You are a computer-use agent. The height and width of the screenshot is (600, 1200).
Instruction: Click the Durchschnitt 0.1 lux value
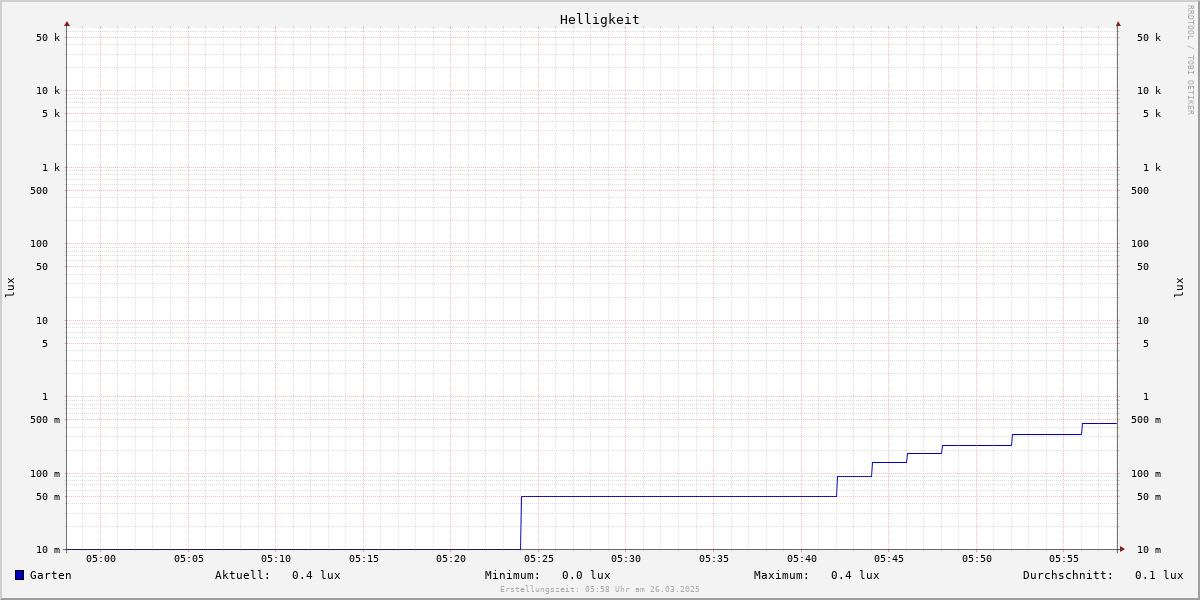click(x=1159, y=575)
